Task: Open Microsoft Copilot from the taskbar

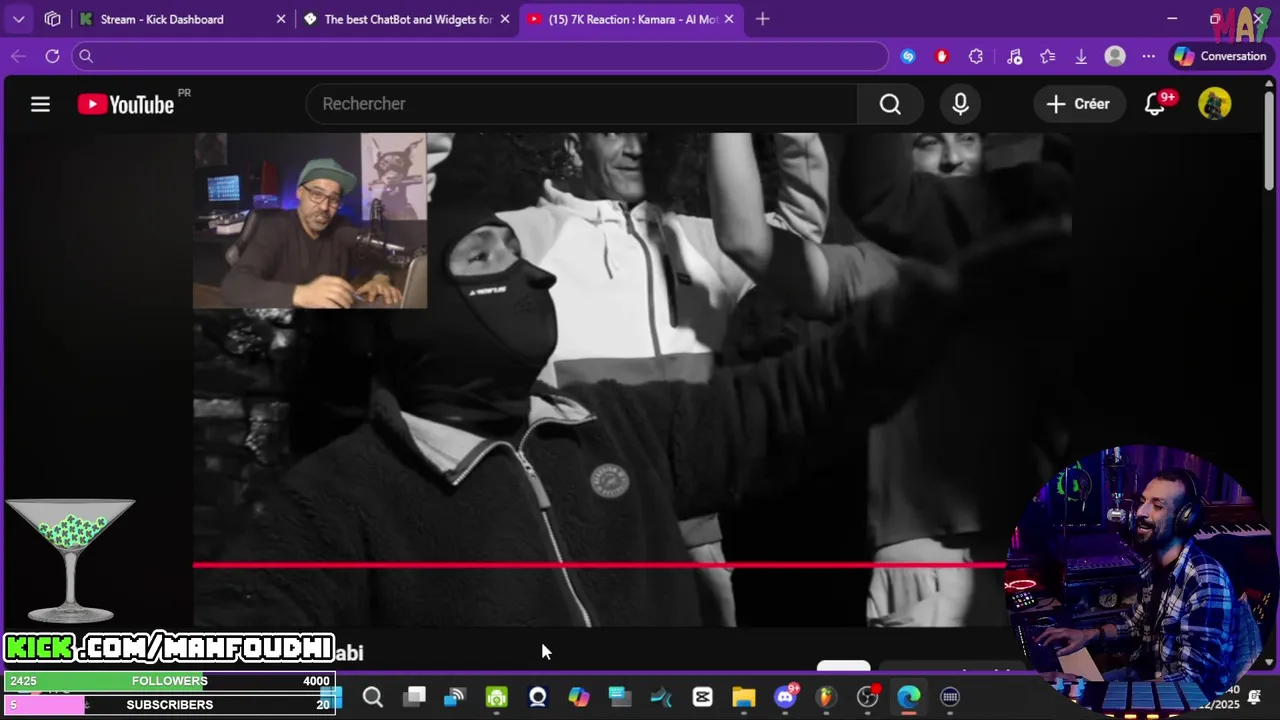Action: (x=579, y=697)
